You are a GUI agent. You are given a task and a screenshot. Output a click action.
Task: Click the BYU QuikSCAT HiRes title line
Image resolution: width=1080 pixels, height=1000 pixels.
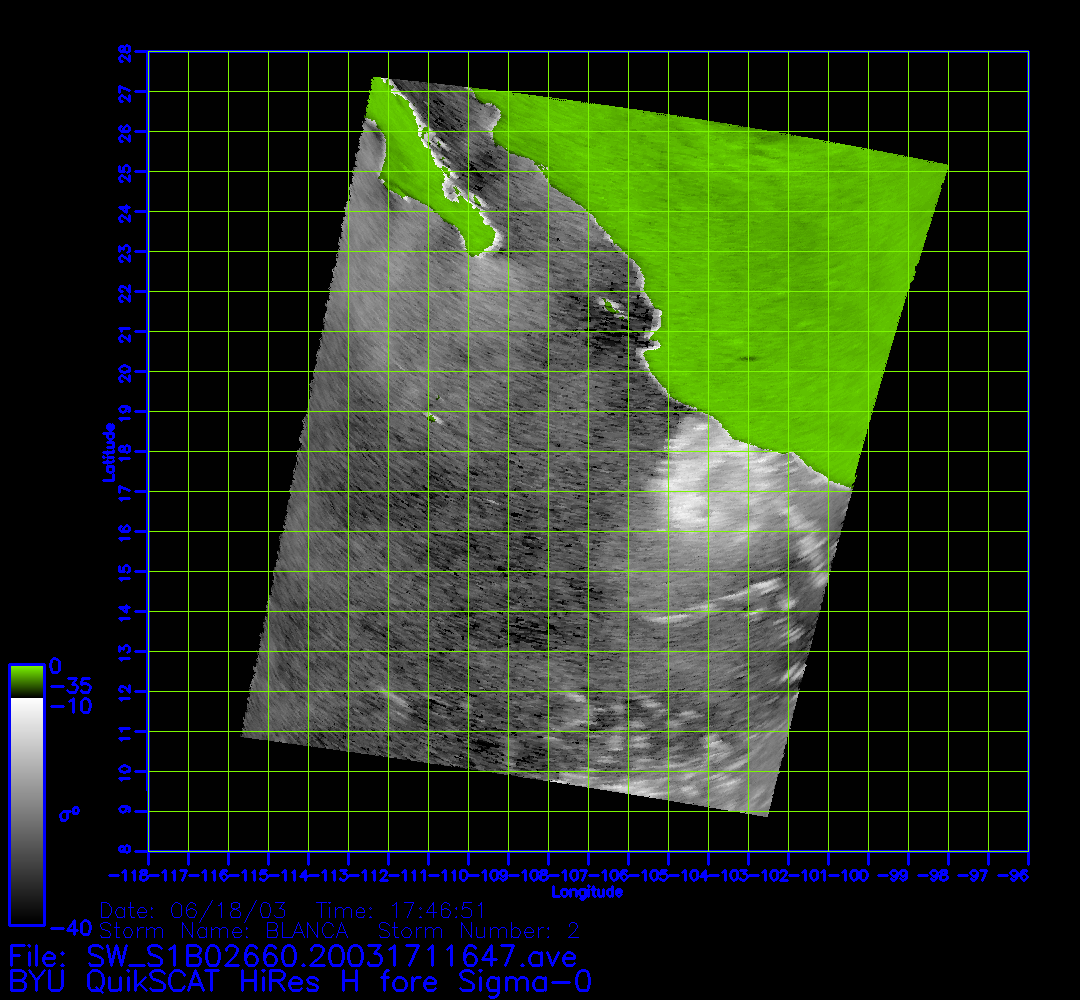[300, 981]
